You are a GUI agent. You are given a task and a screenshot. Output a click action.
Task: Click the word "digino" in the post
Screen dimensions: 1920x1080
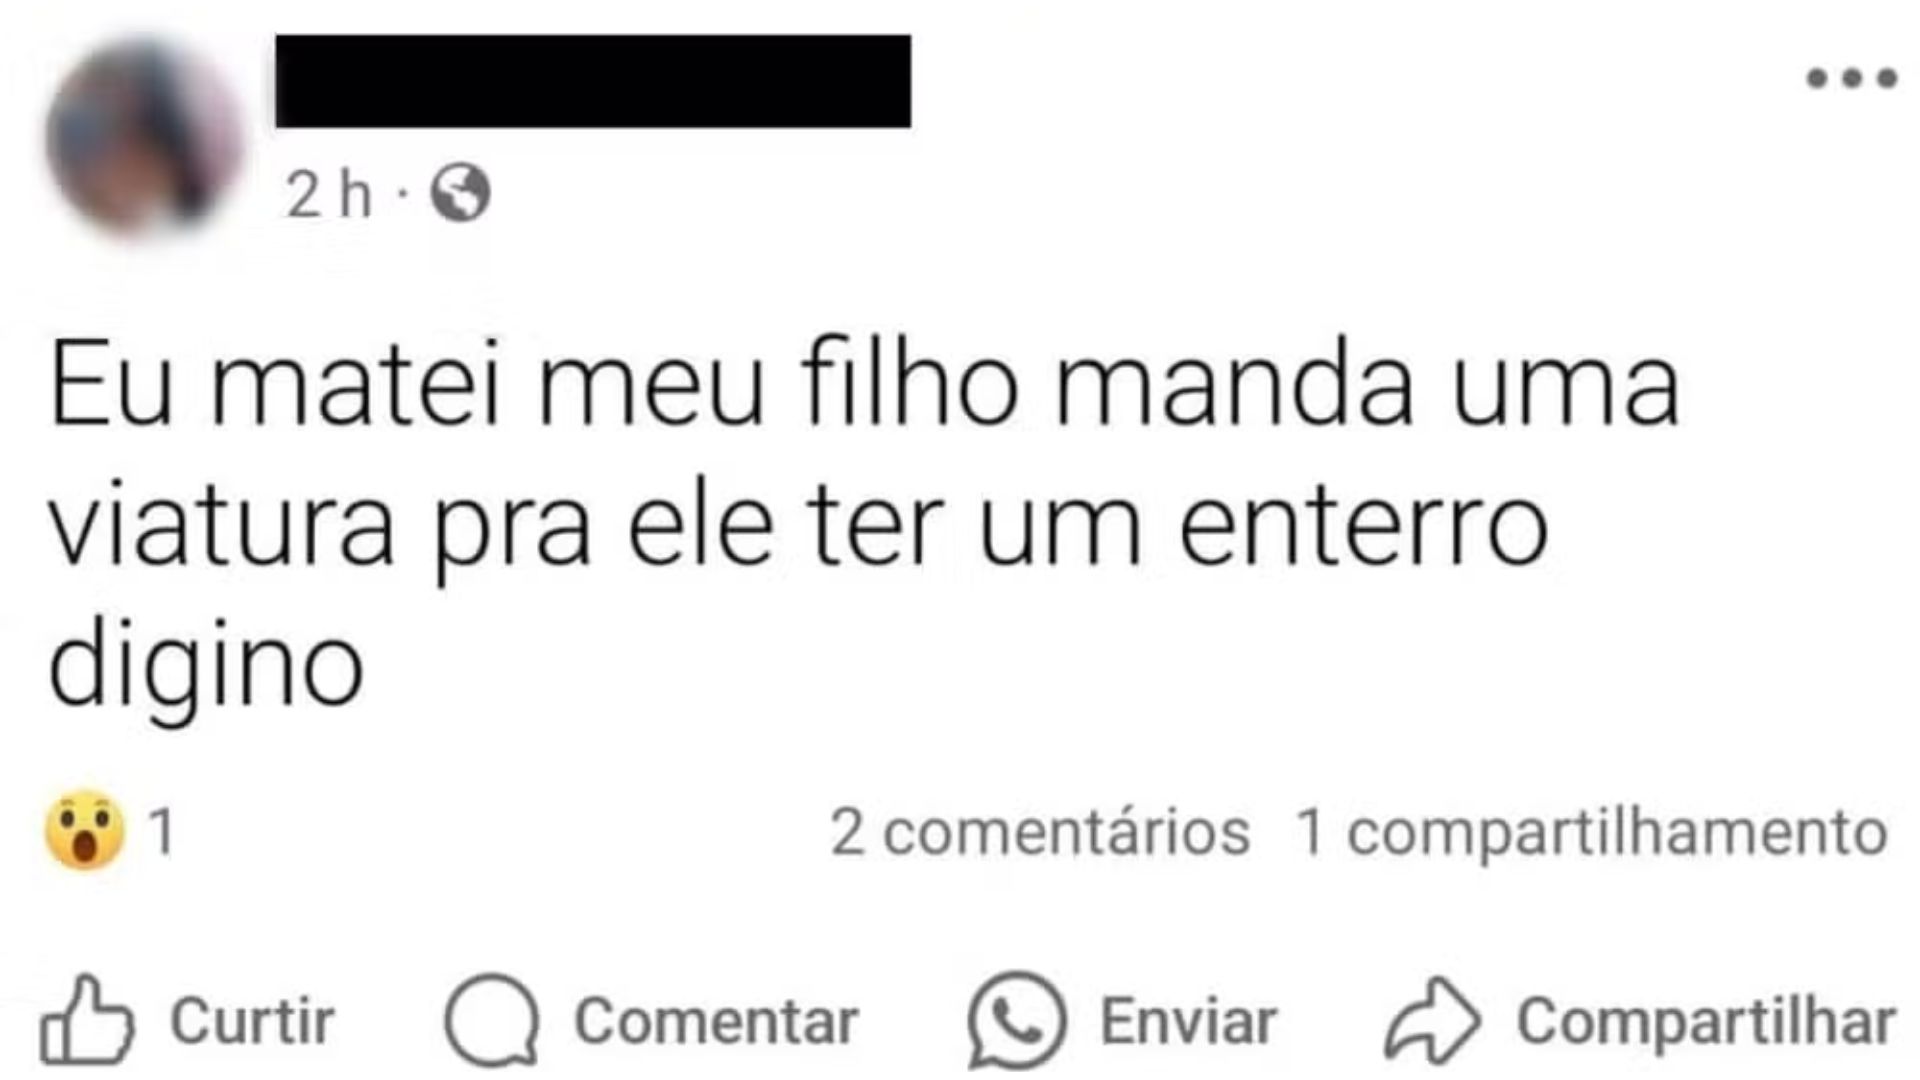coord(206,668)
